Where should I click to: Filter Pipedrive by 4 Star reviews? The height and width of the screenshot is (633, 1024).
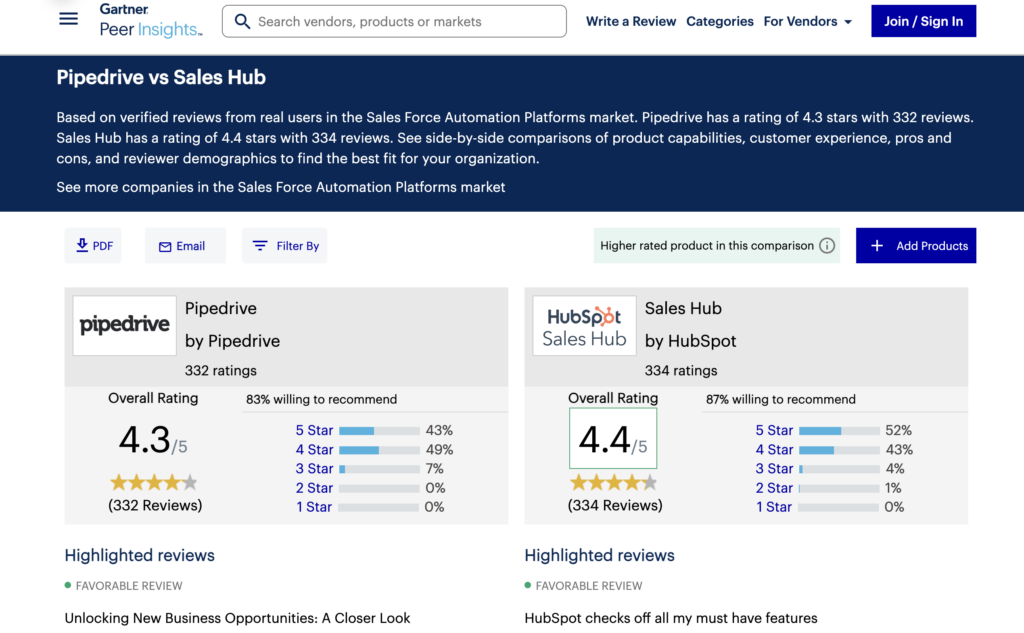[314, 449]
